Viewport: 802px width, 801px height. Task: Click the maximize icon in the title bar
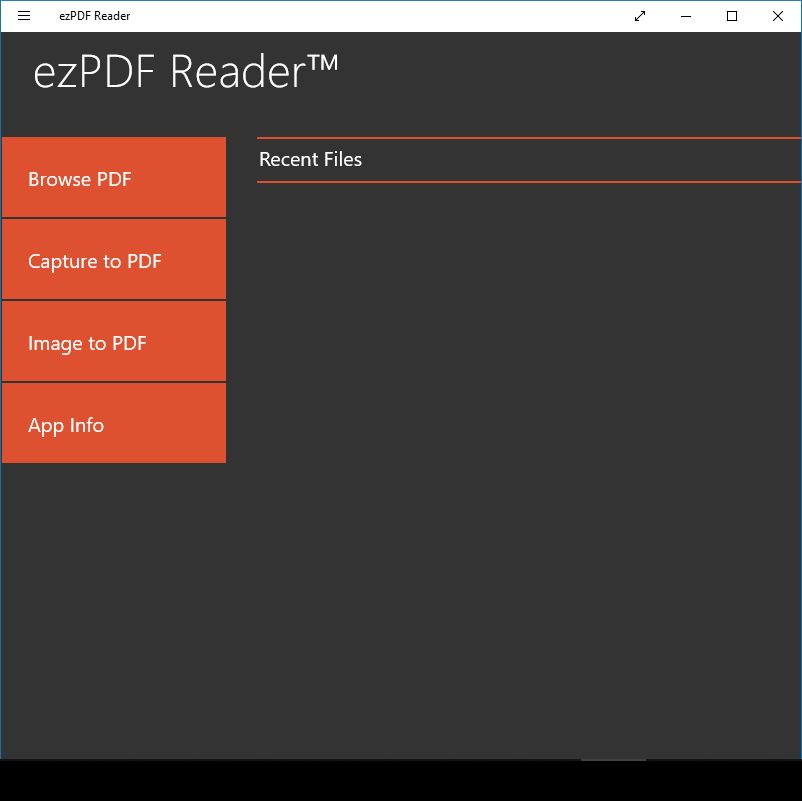coord(732,16)
